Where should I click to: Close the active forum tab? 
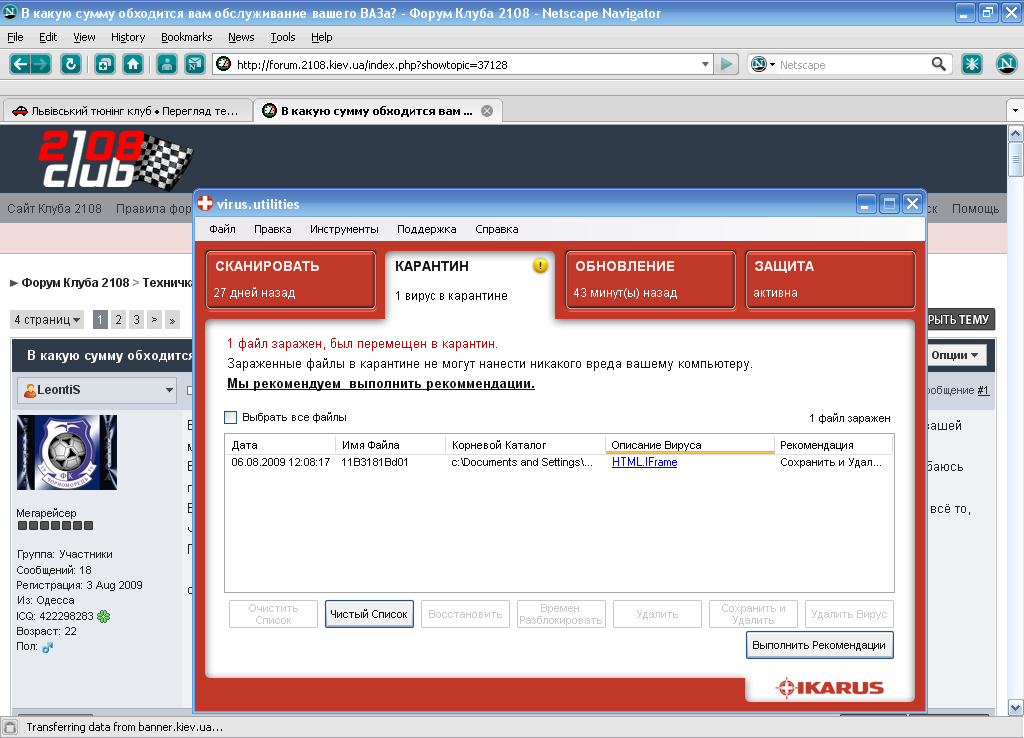pos(487,111)
